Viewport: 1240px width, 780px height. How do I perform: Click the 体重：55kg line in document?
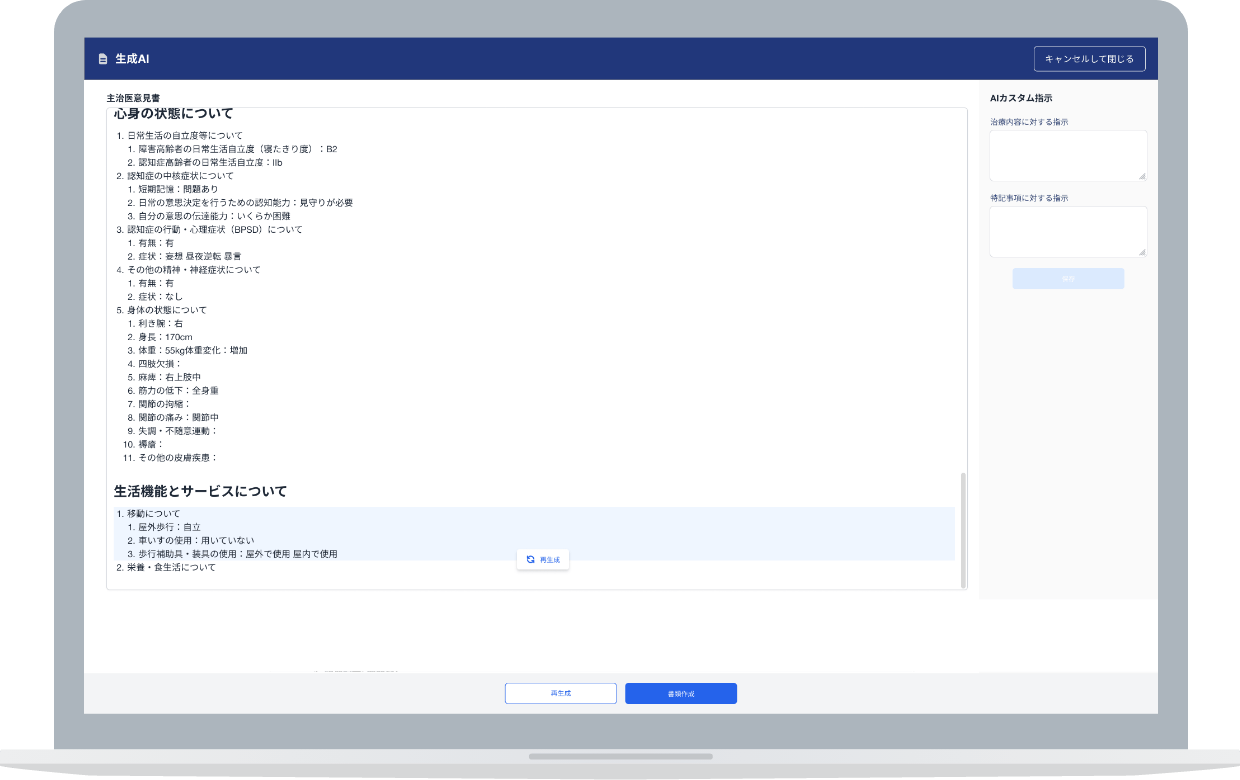coord(192,350)
